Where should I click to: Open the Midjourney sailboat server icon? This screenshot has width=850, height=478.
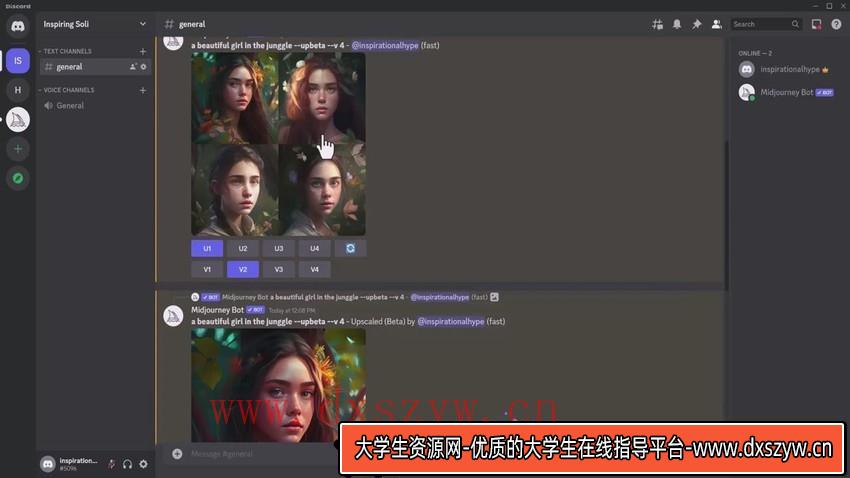coord(18,119)
